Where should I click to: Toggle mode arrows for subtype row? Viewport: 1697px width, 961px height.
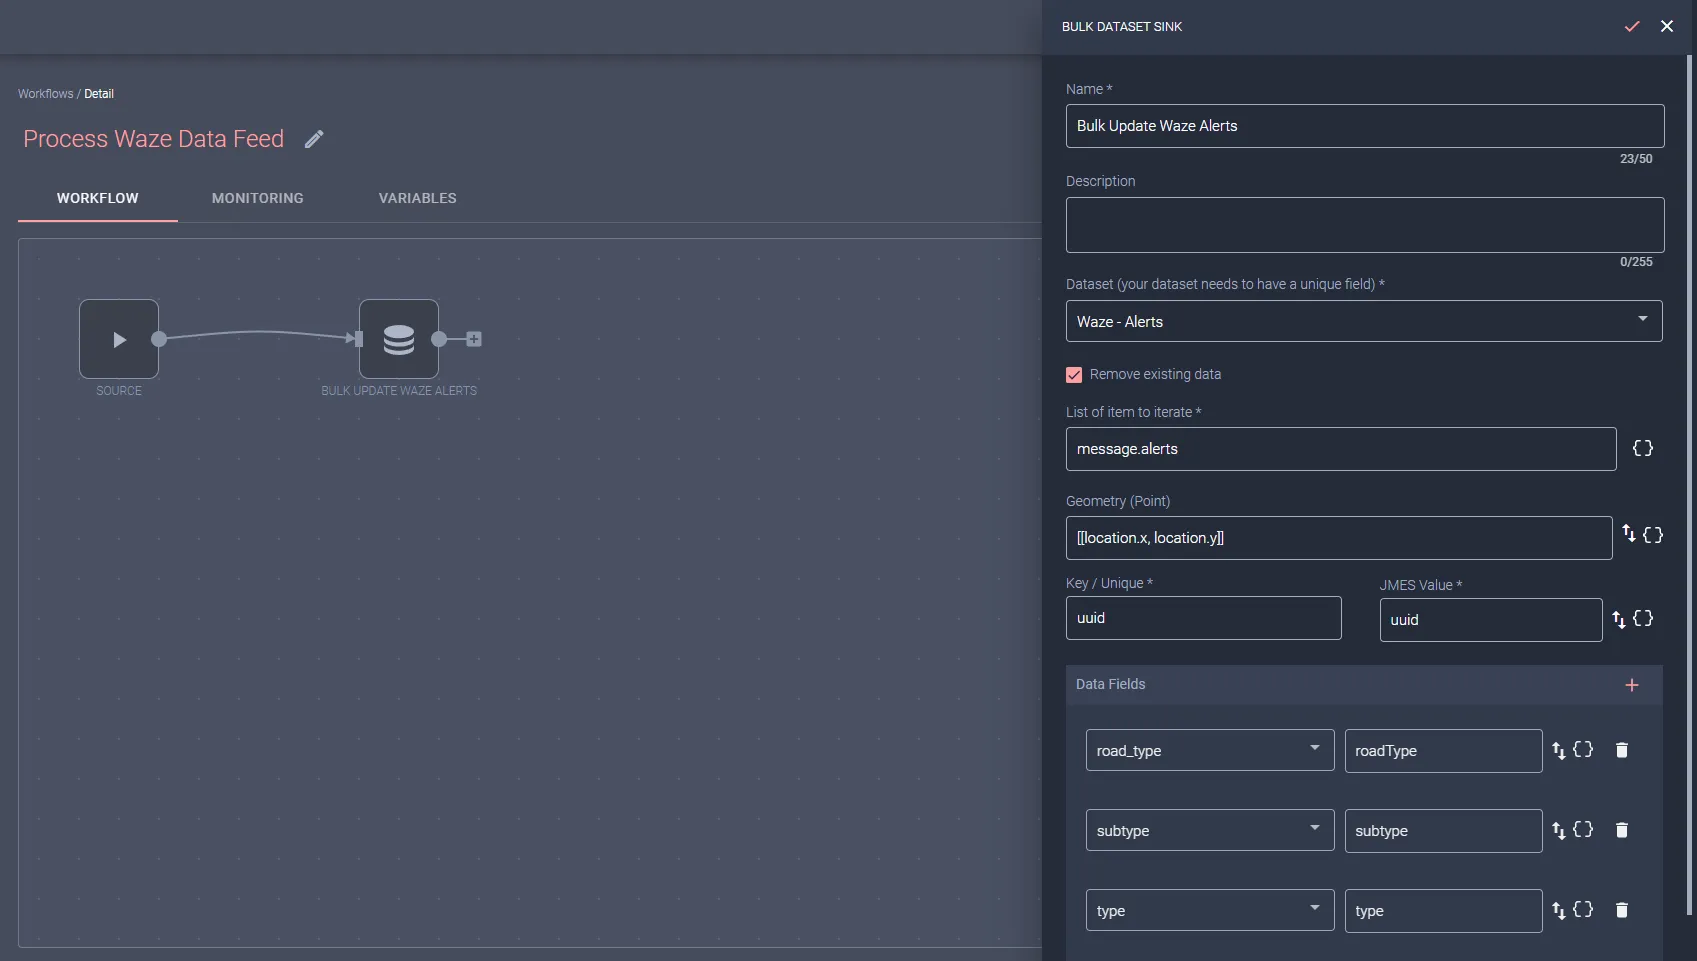click(x=1559, y=831)
